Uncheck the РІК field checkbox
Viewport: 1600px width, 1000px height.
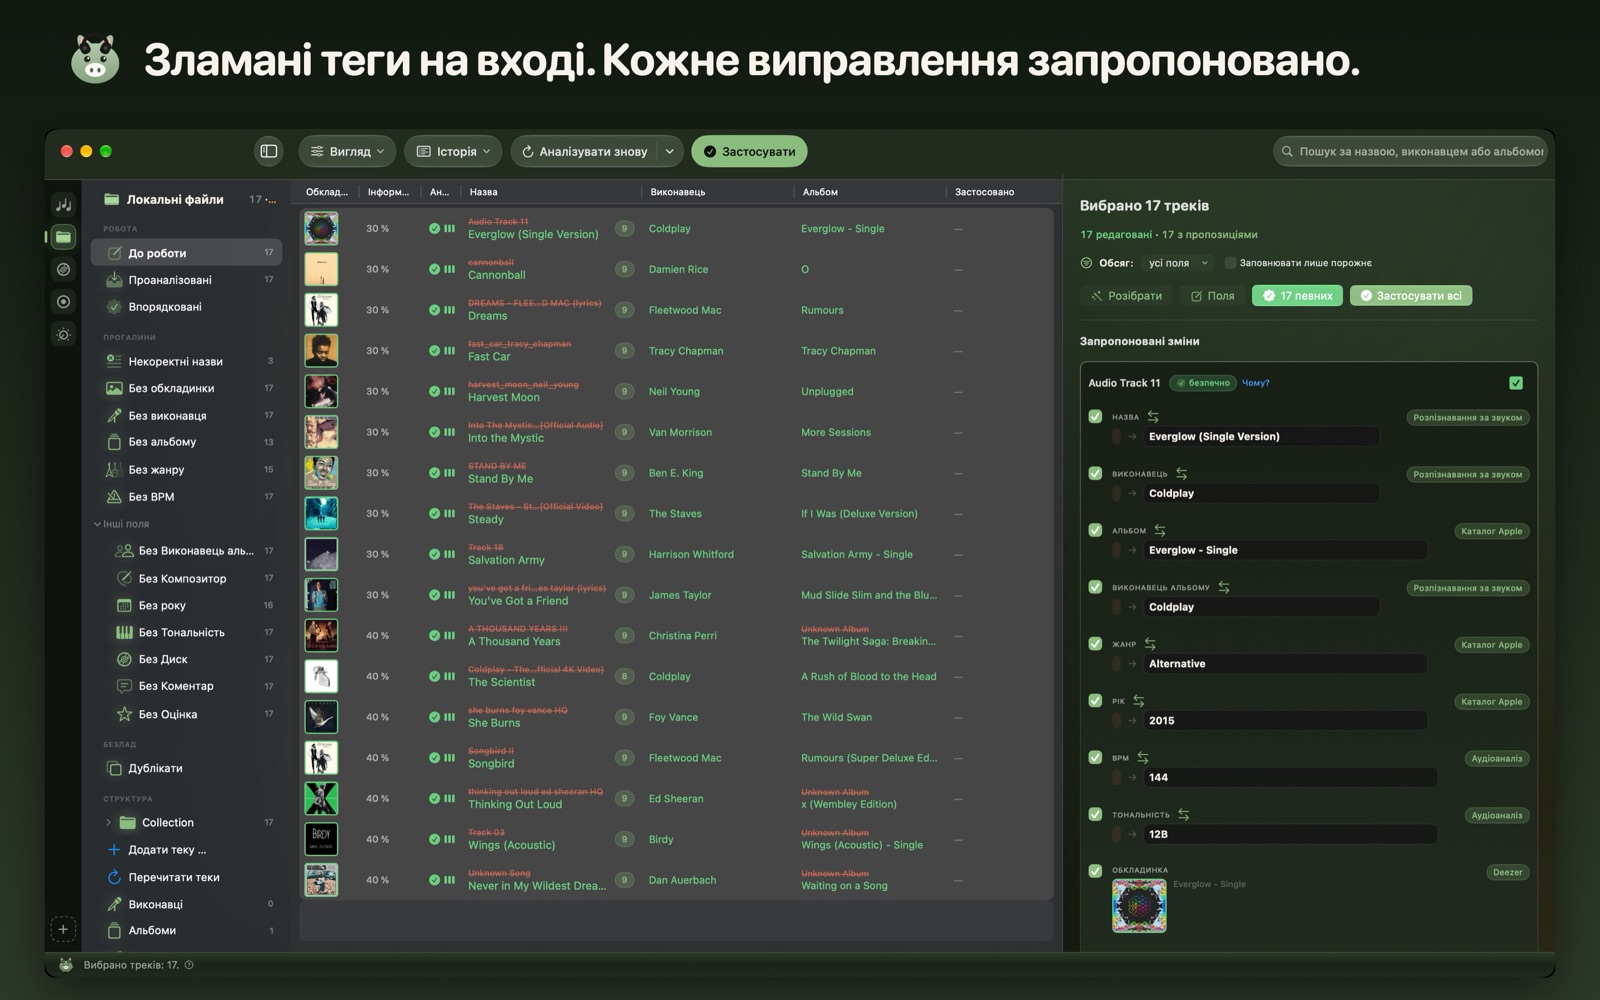point(1095,700)
